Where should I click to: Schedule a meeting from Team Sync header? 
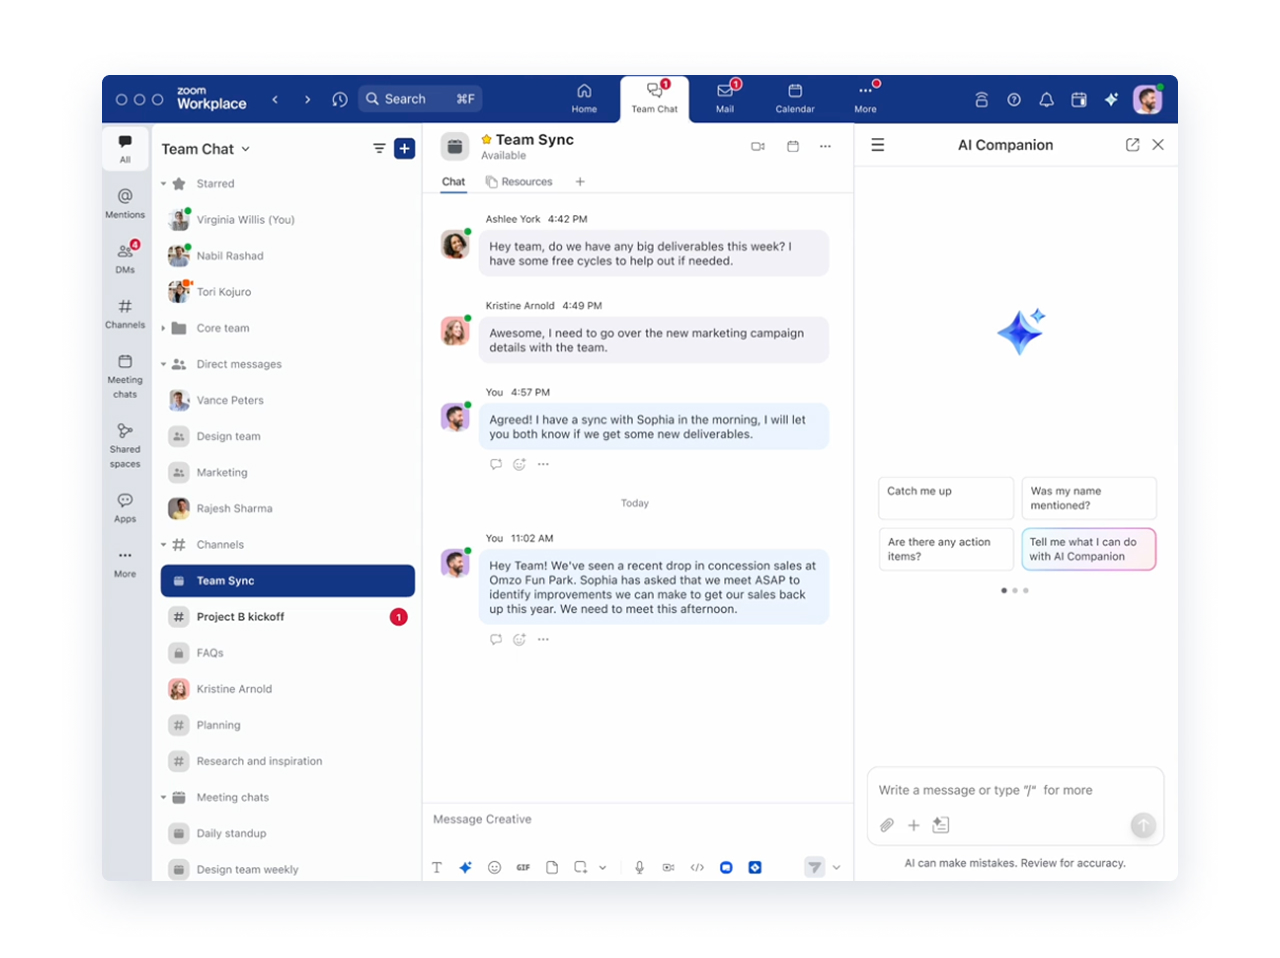793,146
